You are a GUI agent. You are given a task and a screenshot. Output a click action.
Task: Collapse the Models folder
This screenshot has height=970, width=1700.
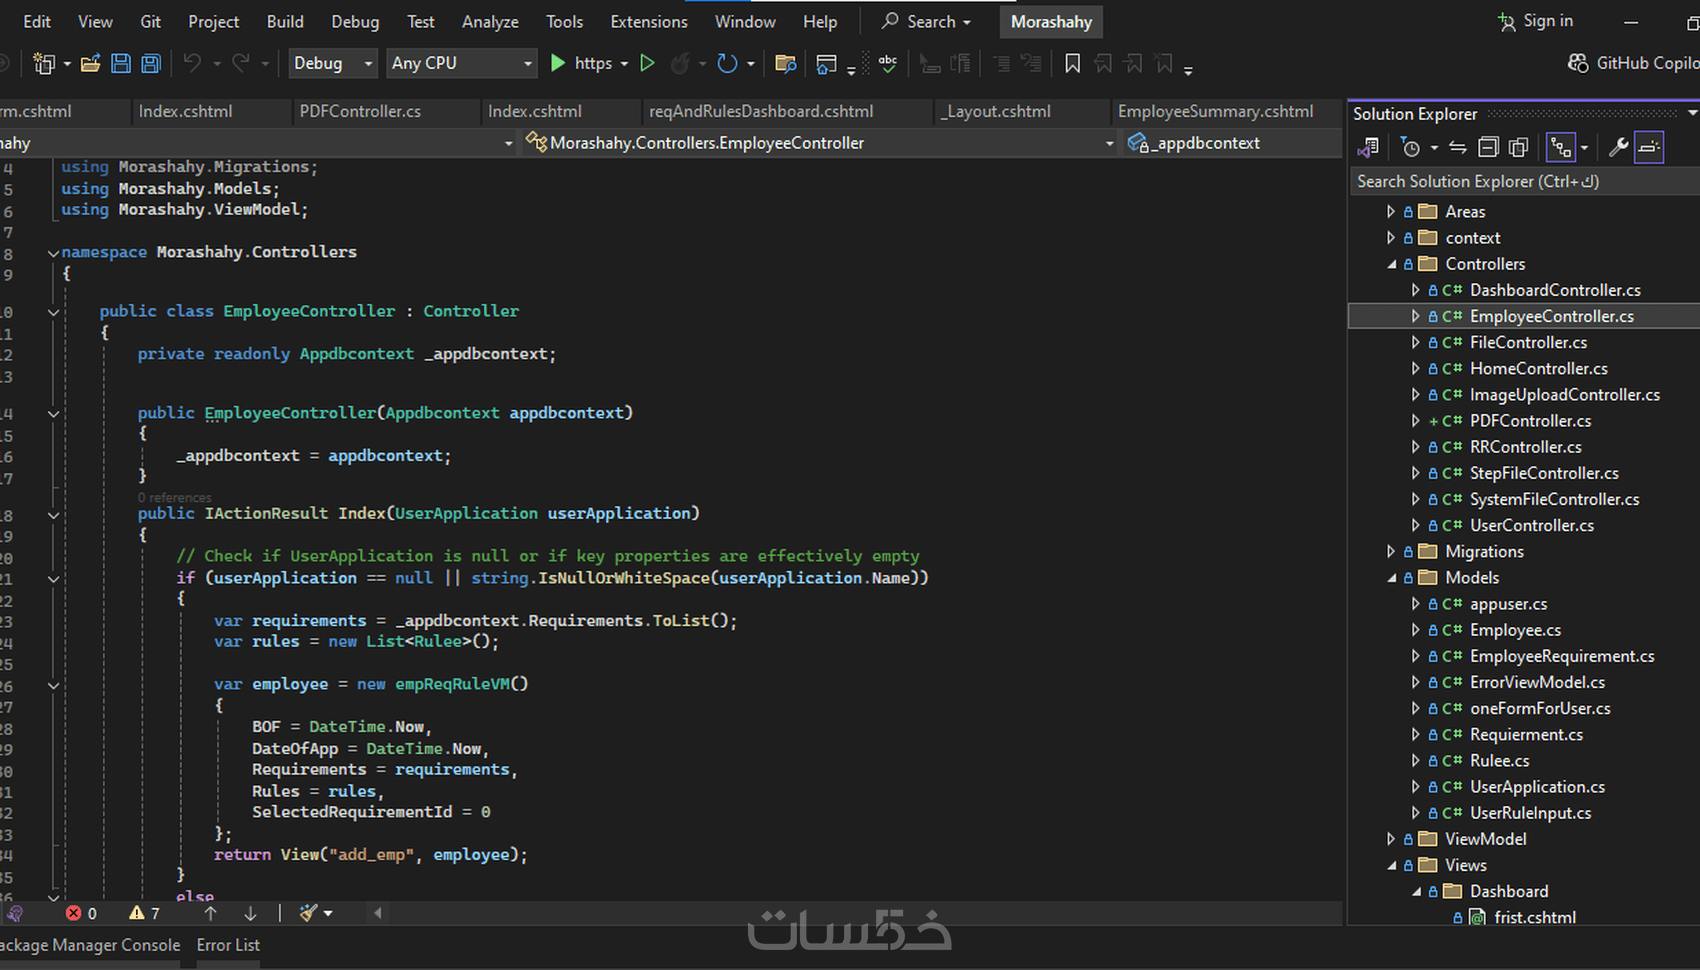(x=1391, y=578)
